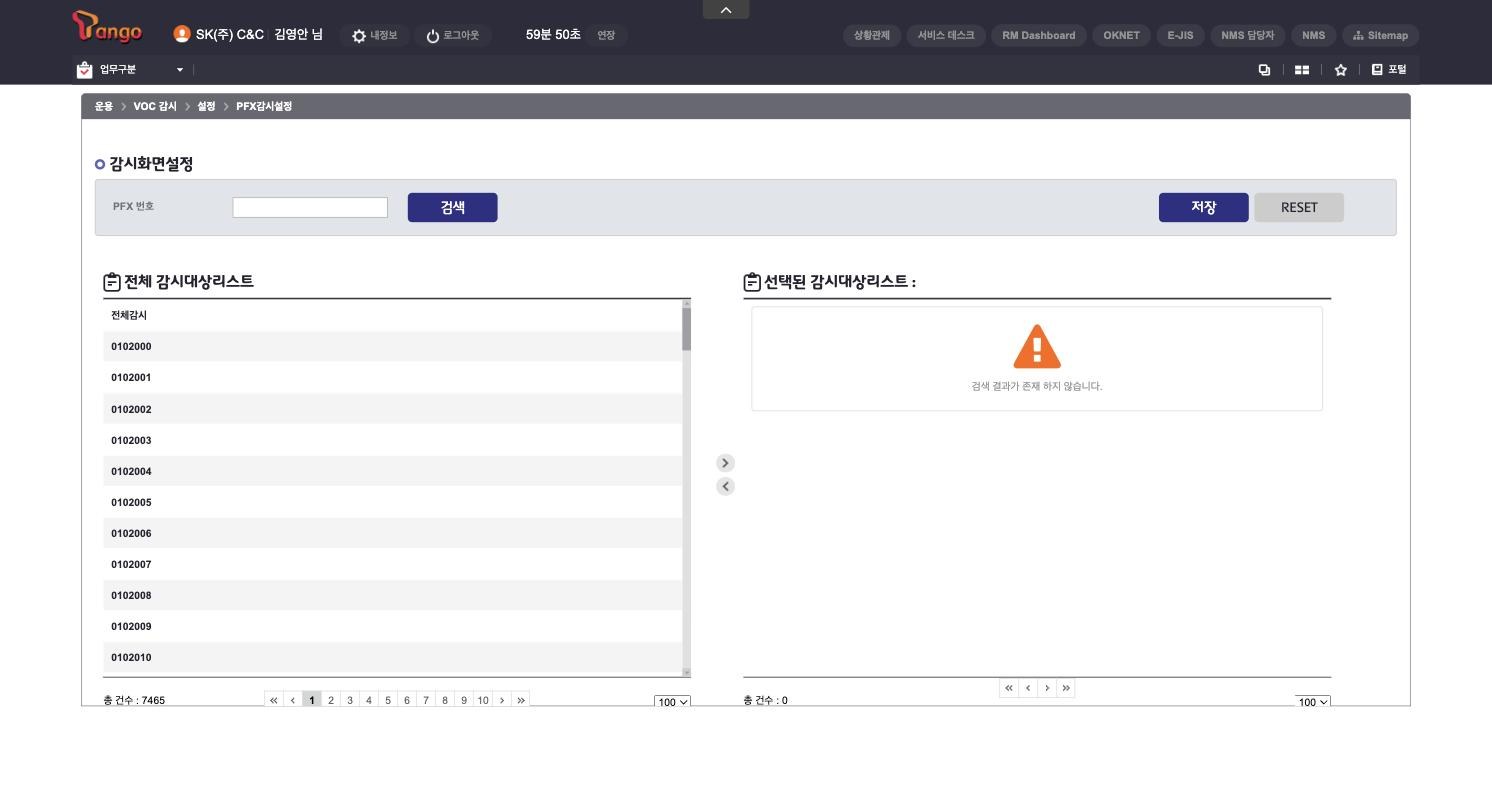The width and height of the screenshot is (1492, 812).
Task: Click the 저장 button
Action: click(1204, 207)
